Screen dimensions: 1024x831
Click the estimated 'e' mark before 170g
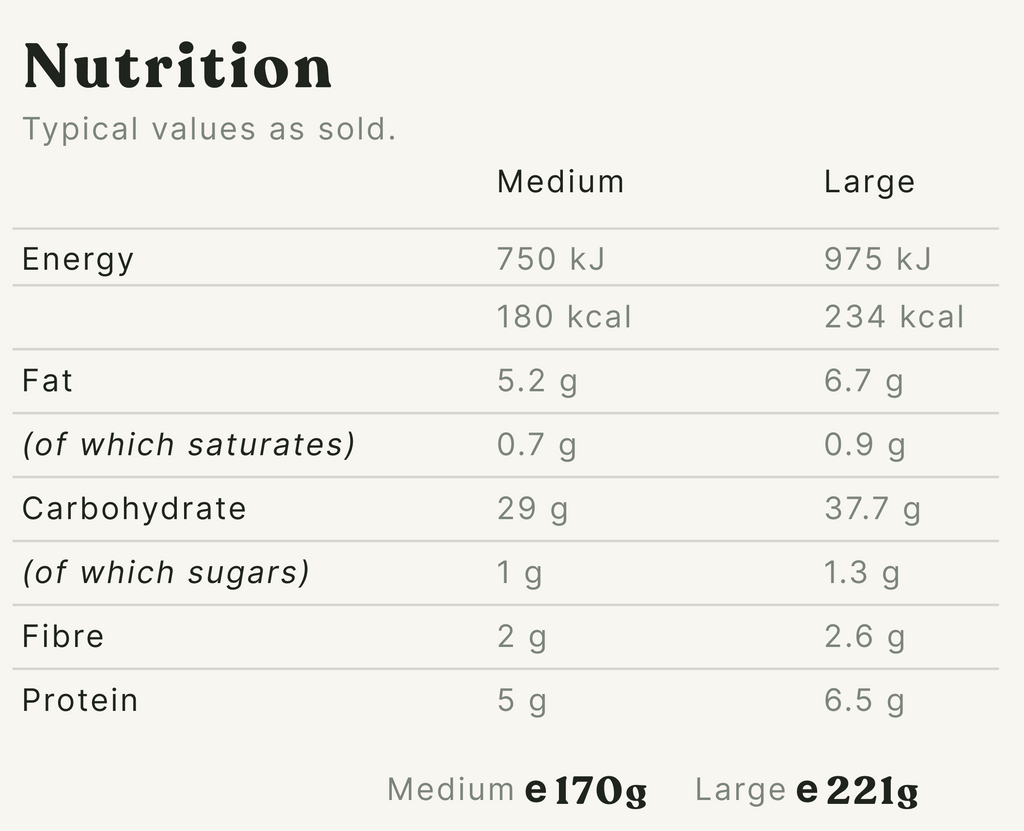[x=536, y=791]
